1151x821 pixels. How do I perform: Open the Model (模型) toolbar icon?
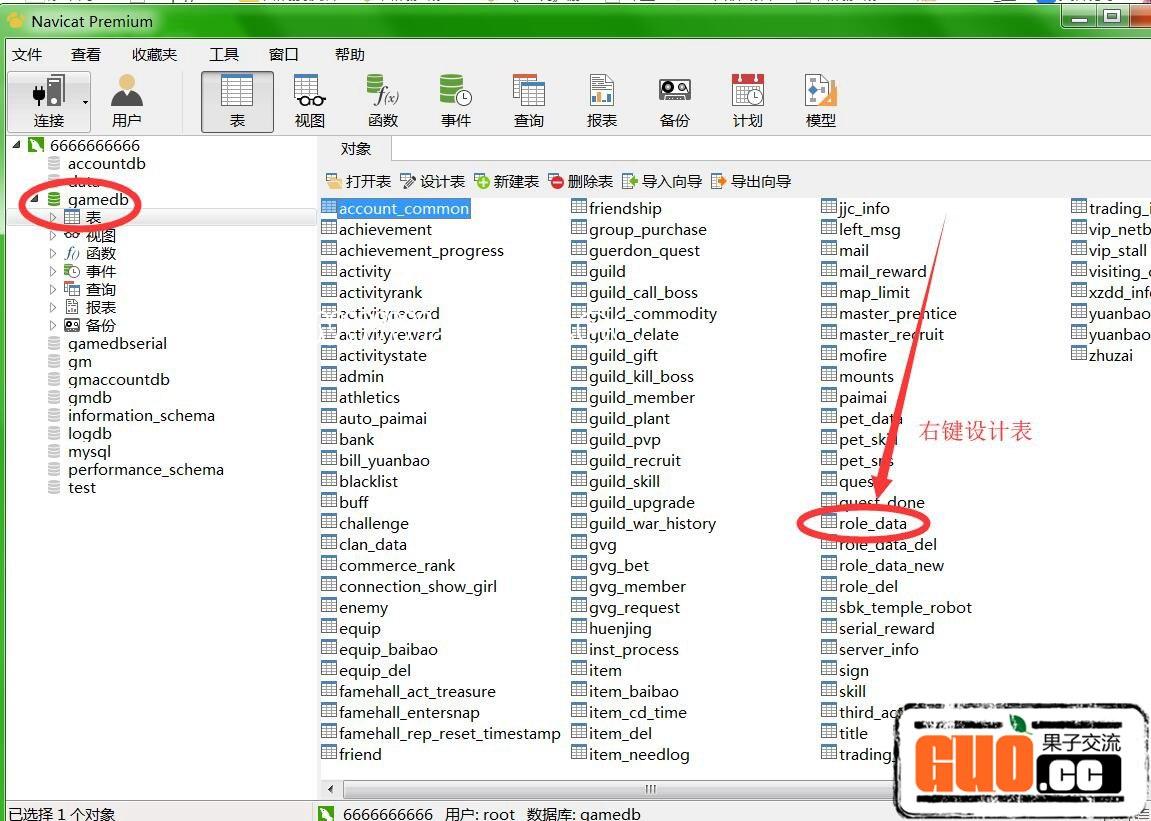(821, 100)
